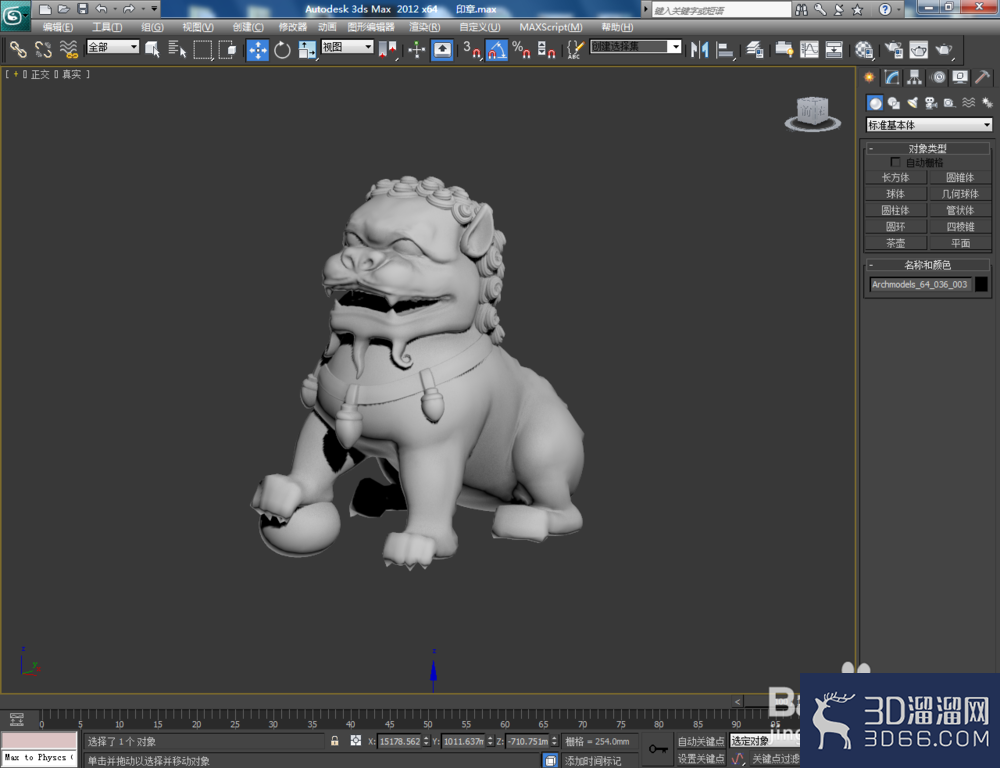Toggle 3D Snaps
Image resolution: width=1000 pixels, height=768 pixels.
click(472, 50)
